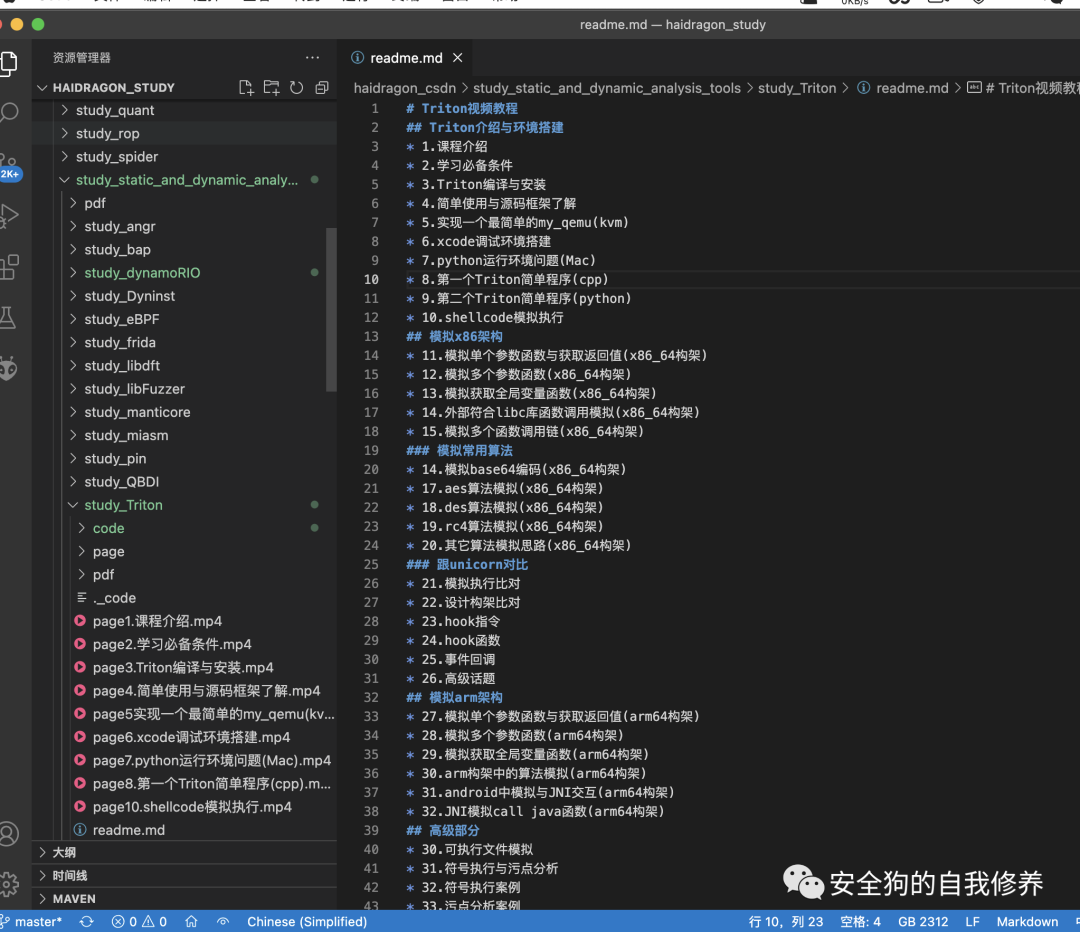Expand the code folder under study_Triton
Image resolution: width=1080 pixels, height=932 pixels.
point(108,528)
